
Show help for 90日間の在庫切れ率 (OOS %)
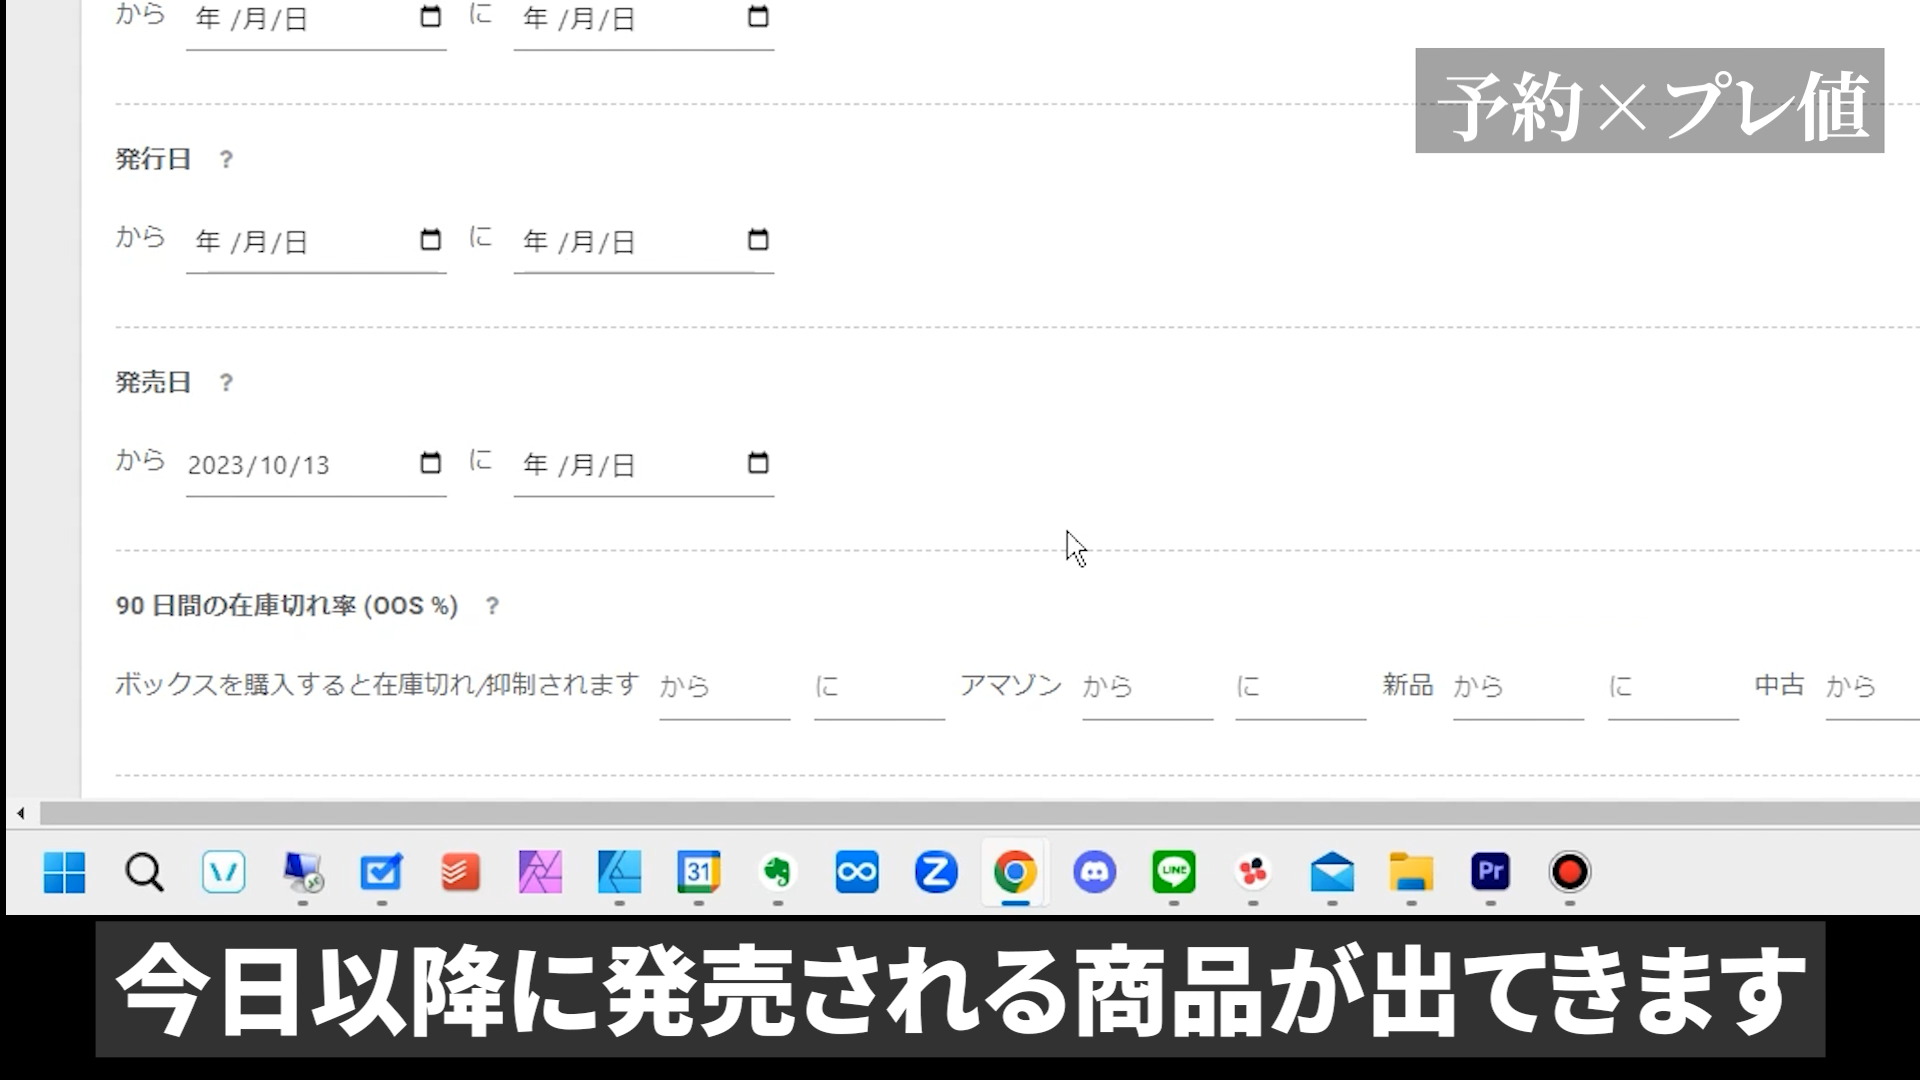pos(492,606)
